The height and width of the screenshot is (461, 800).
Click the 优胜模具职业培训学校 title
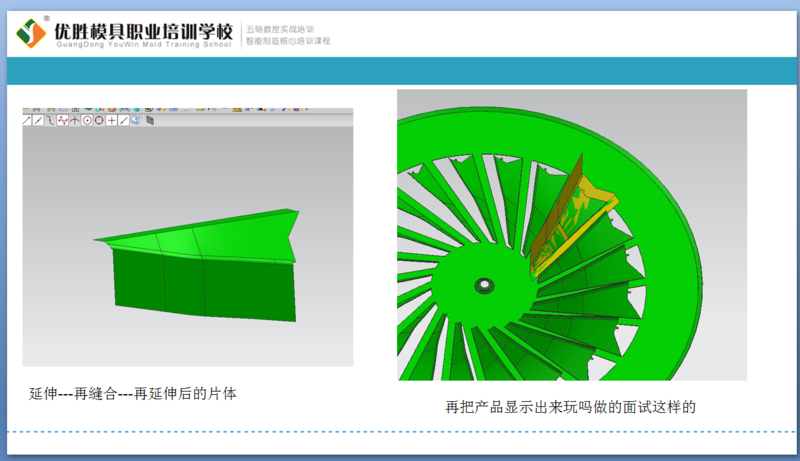pyautogui.click(x=143, y=31)
